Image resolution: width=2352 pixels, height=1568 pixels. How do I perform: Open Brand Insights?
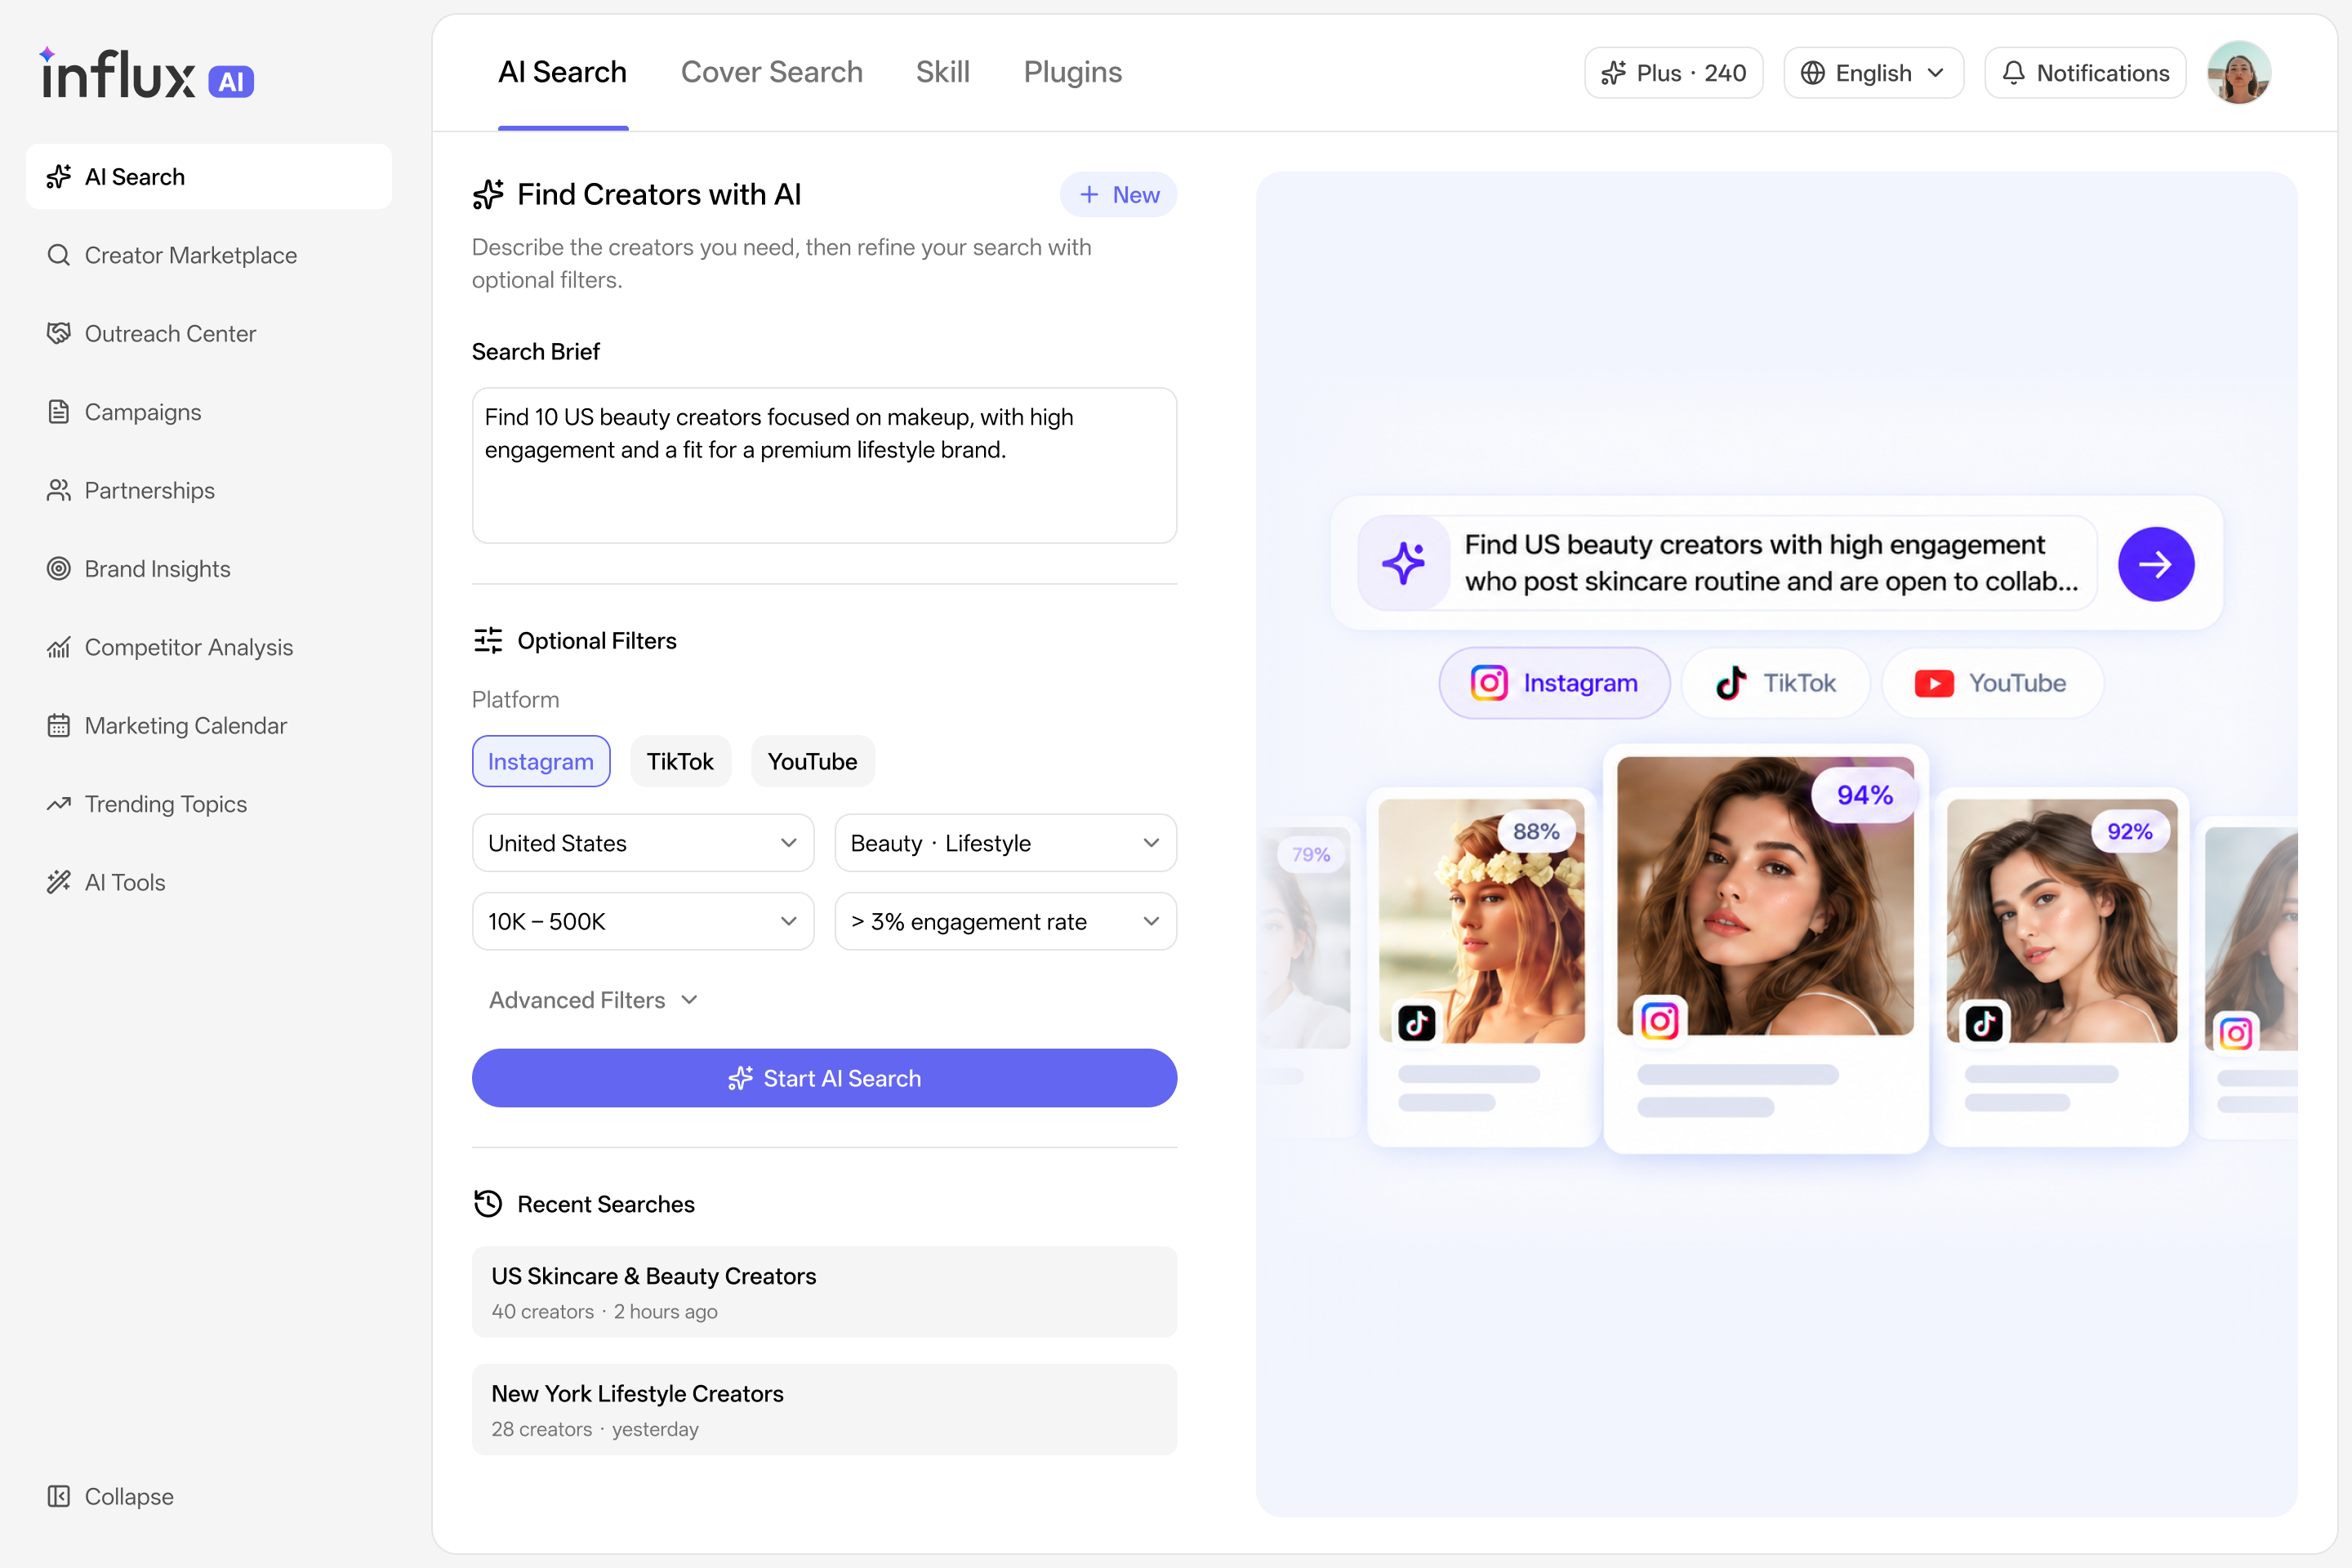click(209, 568)
